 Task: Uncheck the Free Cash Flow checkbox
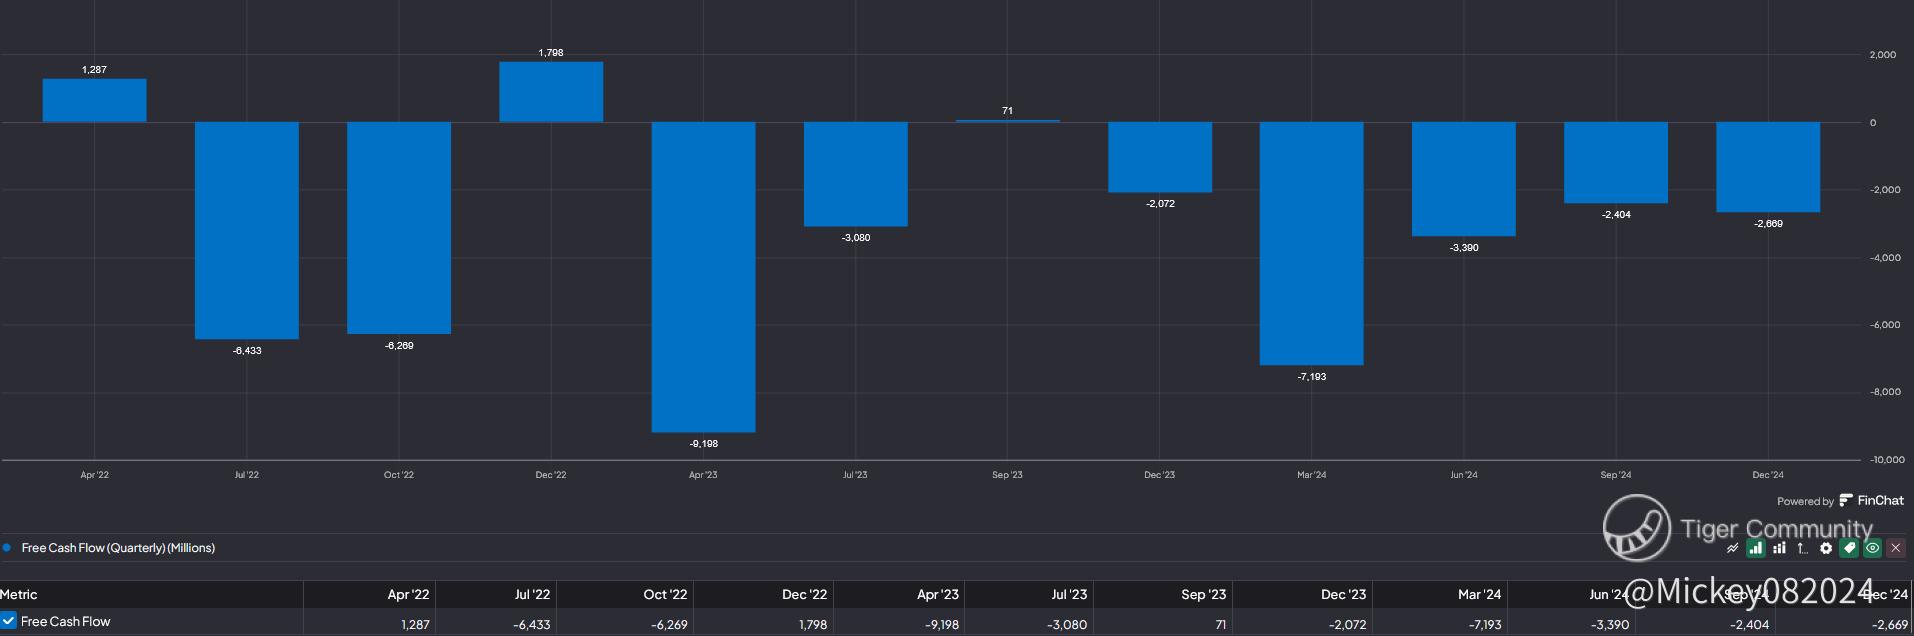(9, 621)
